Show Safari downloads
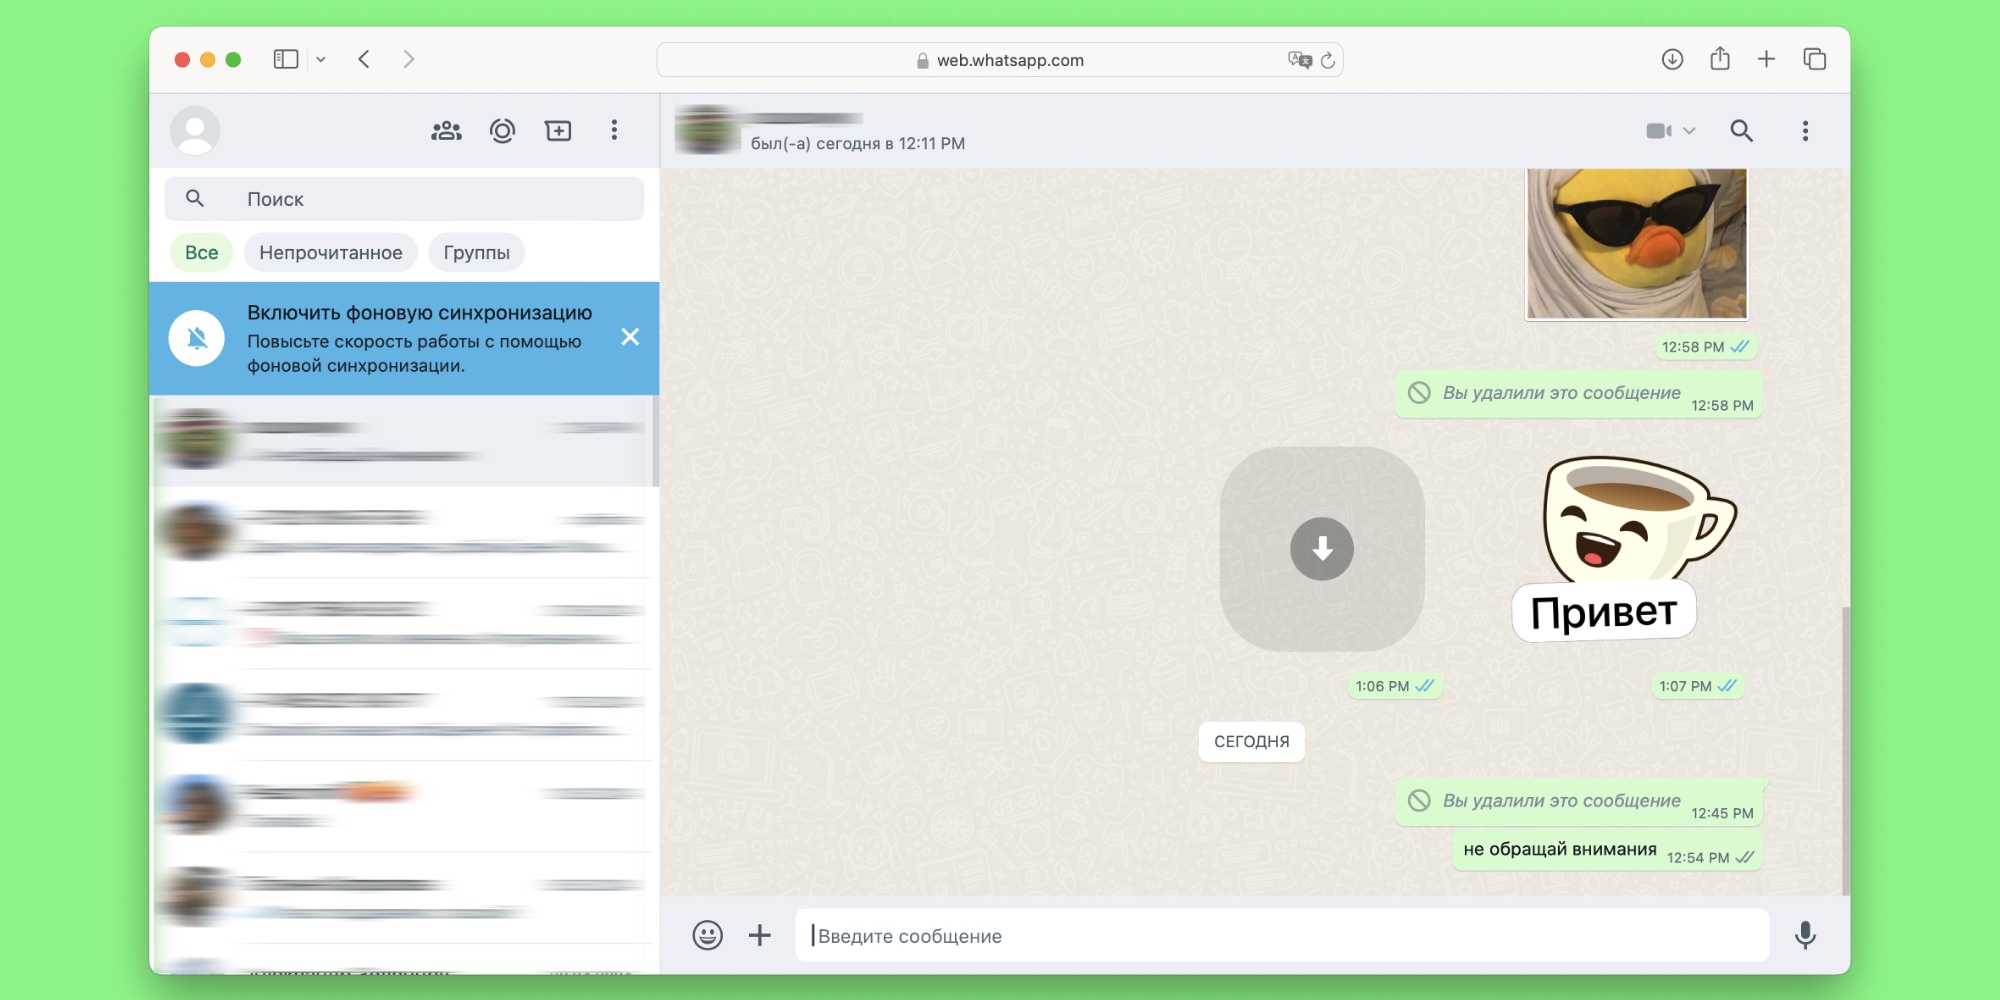This screenshot has height=1000, width=2000. (1672, 59)
